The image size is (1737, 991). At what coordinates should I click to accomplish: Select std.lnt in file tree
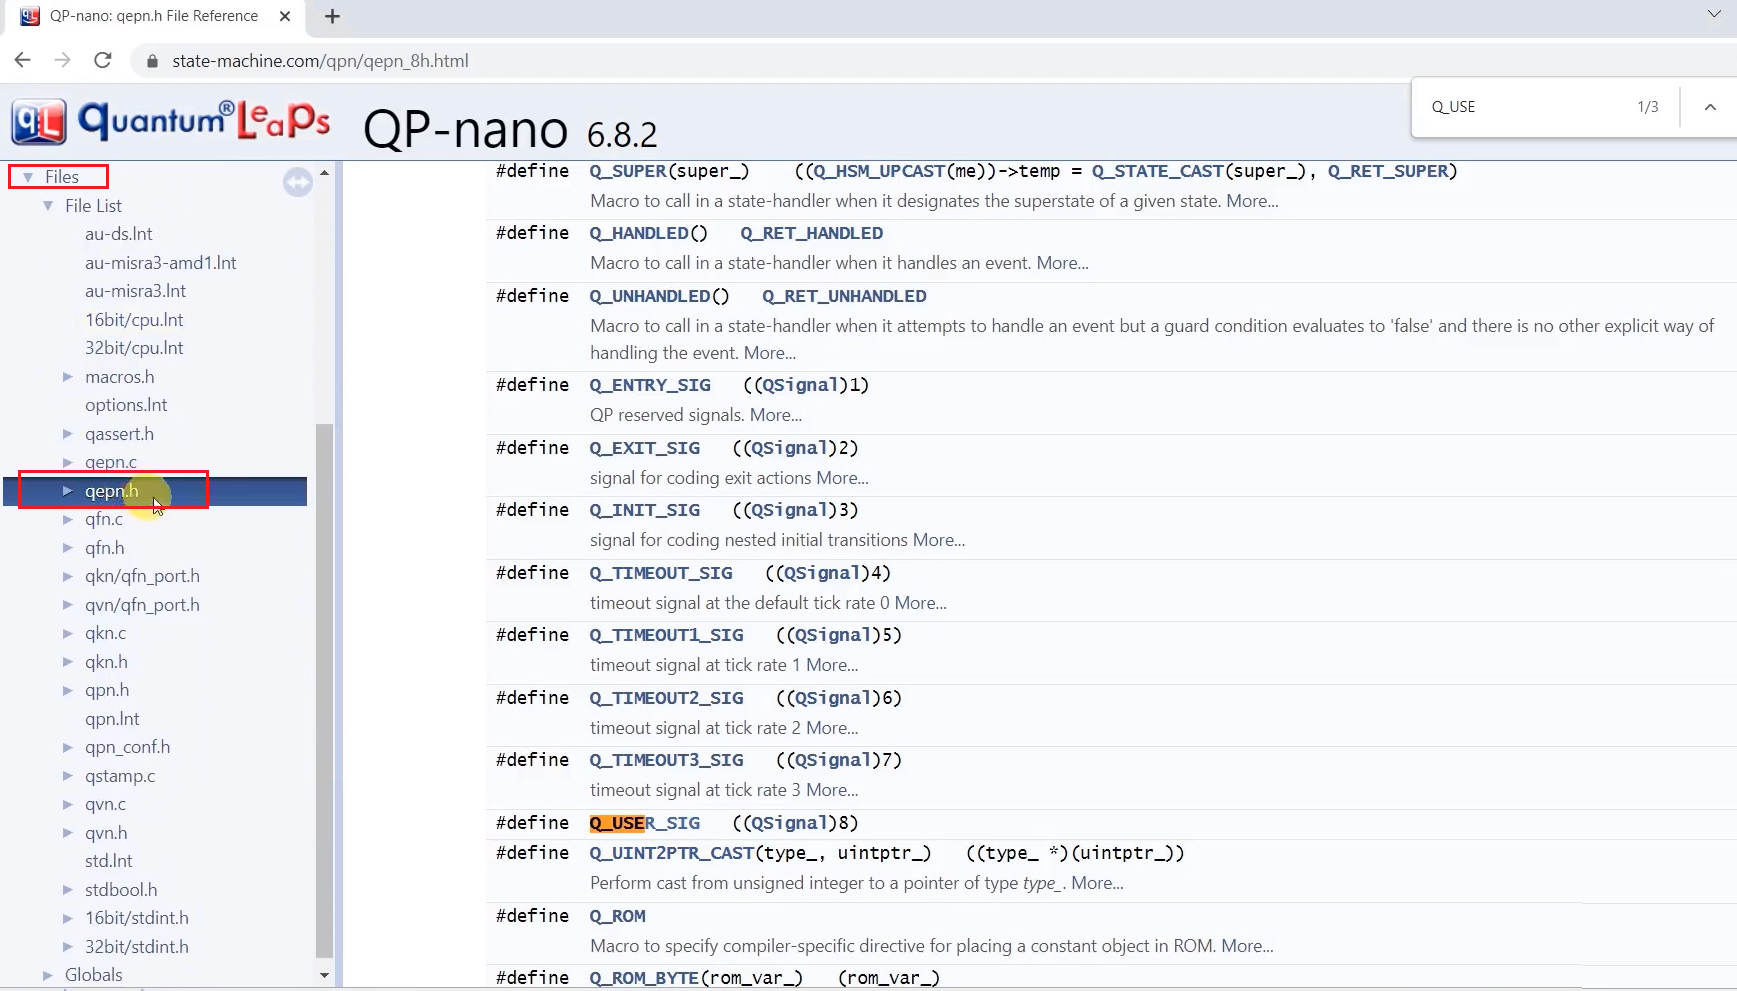click(x=109, y=861)
